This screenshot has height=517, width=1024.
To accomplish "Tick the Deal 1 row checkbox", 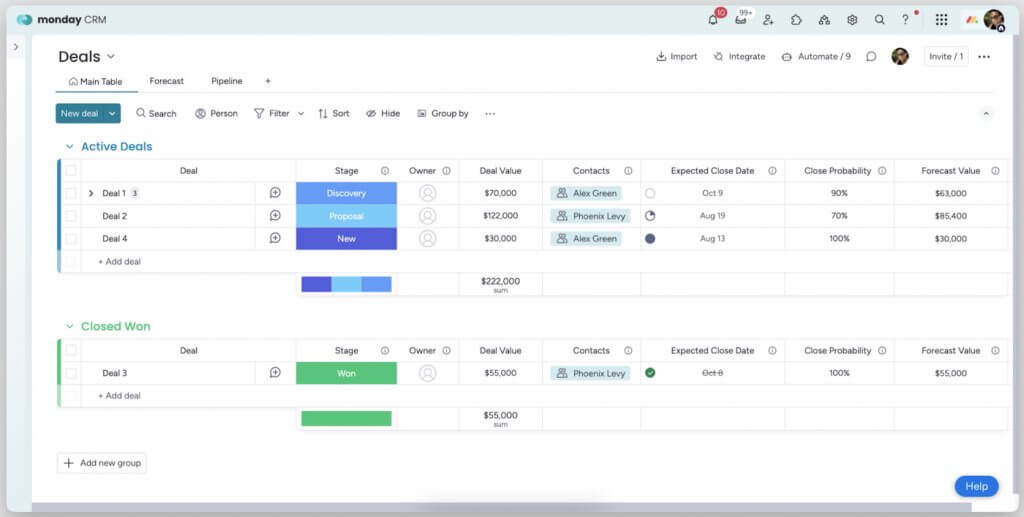I will click(71, 193).
